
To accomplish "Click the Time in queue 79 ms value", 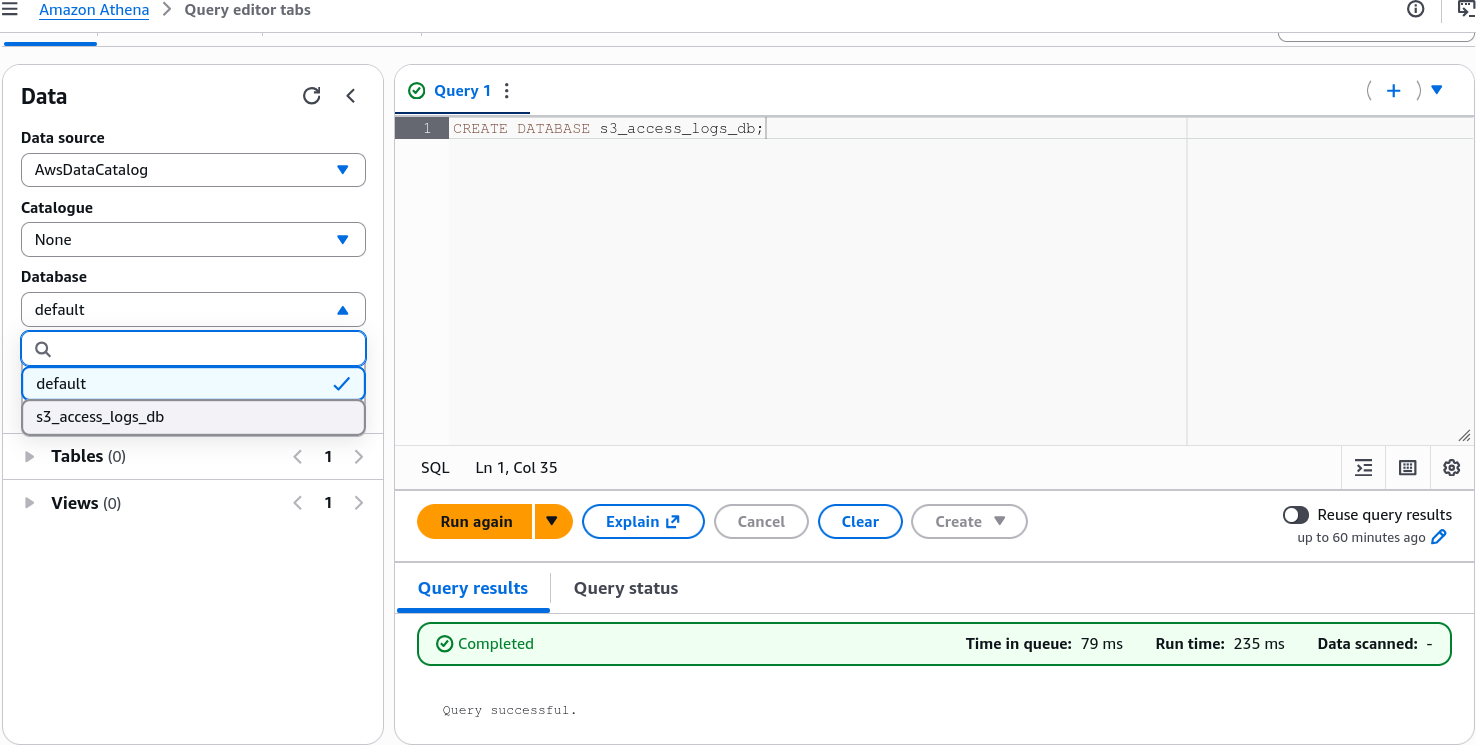I will (1102, 644).
